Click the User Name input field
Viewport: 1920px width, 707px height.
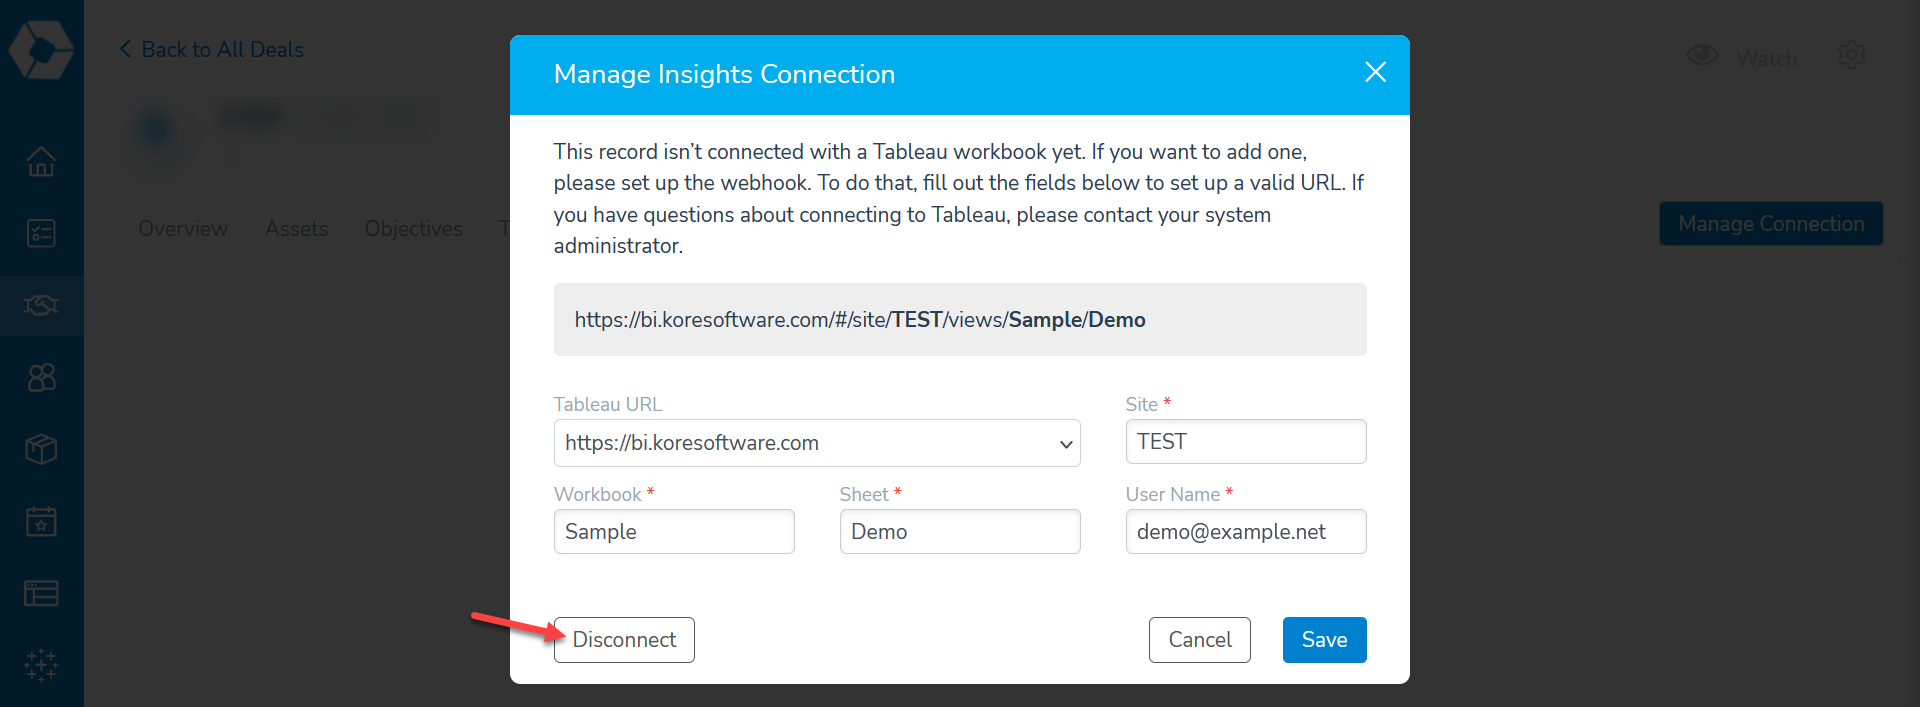click(x=1246, y=532)
